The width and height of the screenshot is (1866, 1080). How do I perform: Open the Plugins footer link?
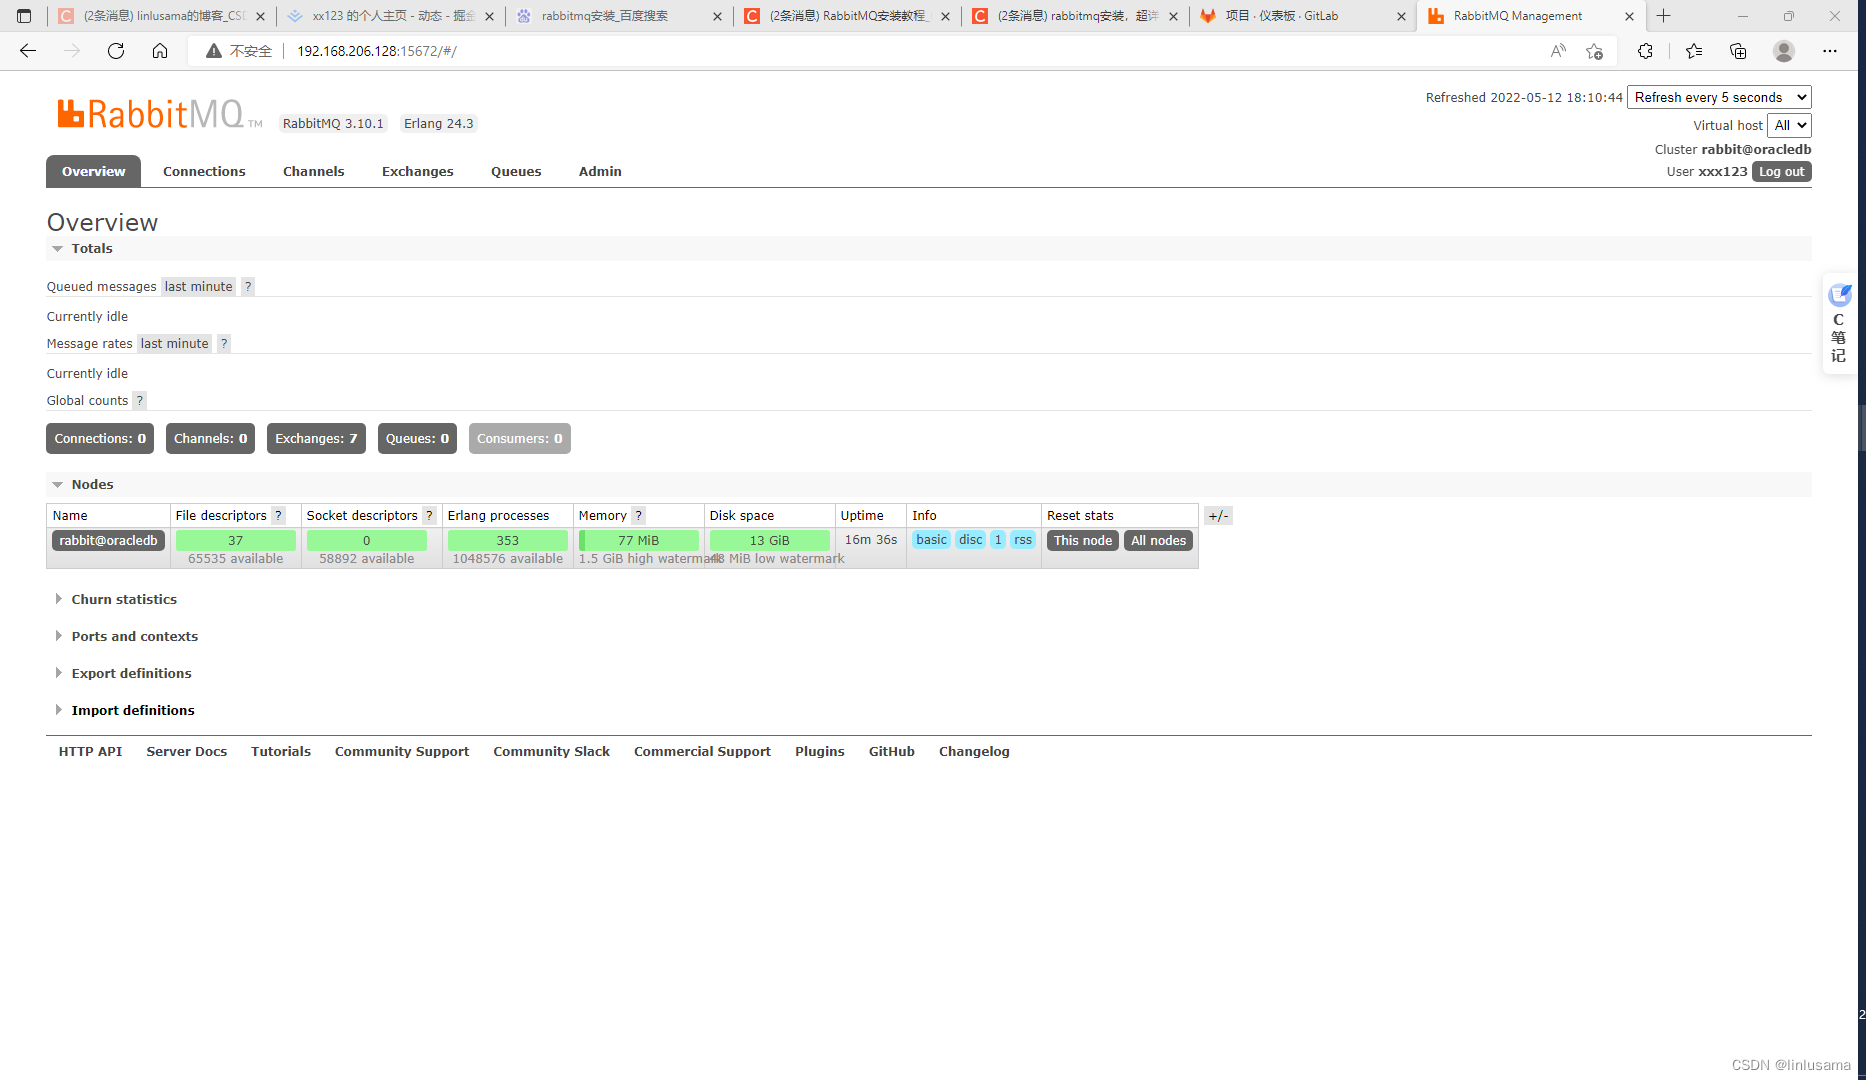tap(819, 752)
